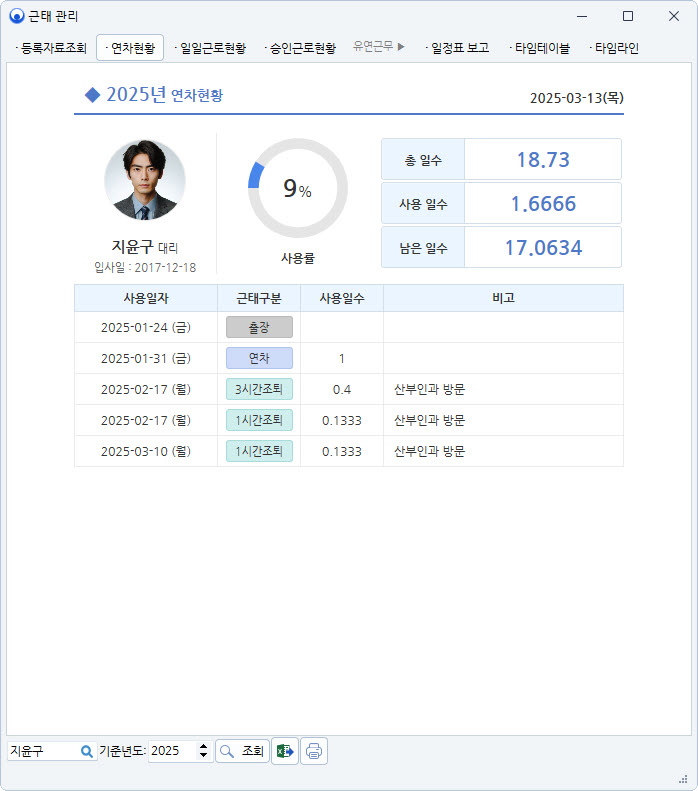The width and height of the screenshot is (698, 791).
Task: Click the 기준년도 year stepper arrows
Action: tap(204, 751)
